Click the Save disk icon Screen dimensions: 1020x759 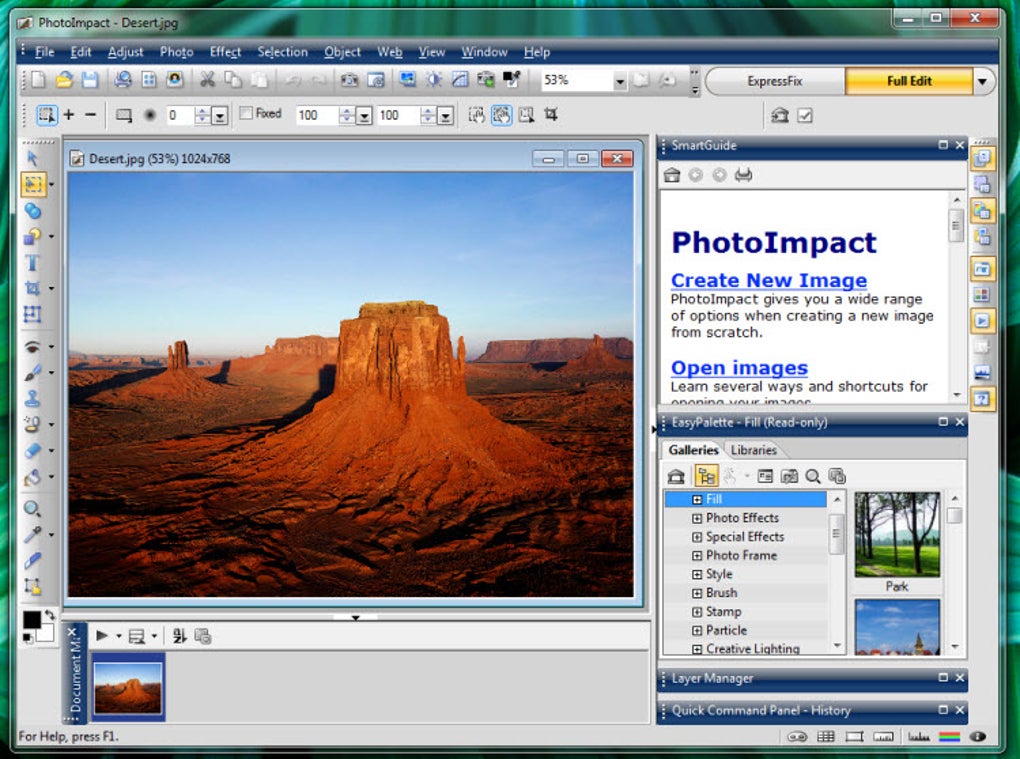(x=90, y=80)
